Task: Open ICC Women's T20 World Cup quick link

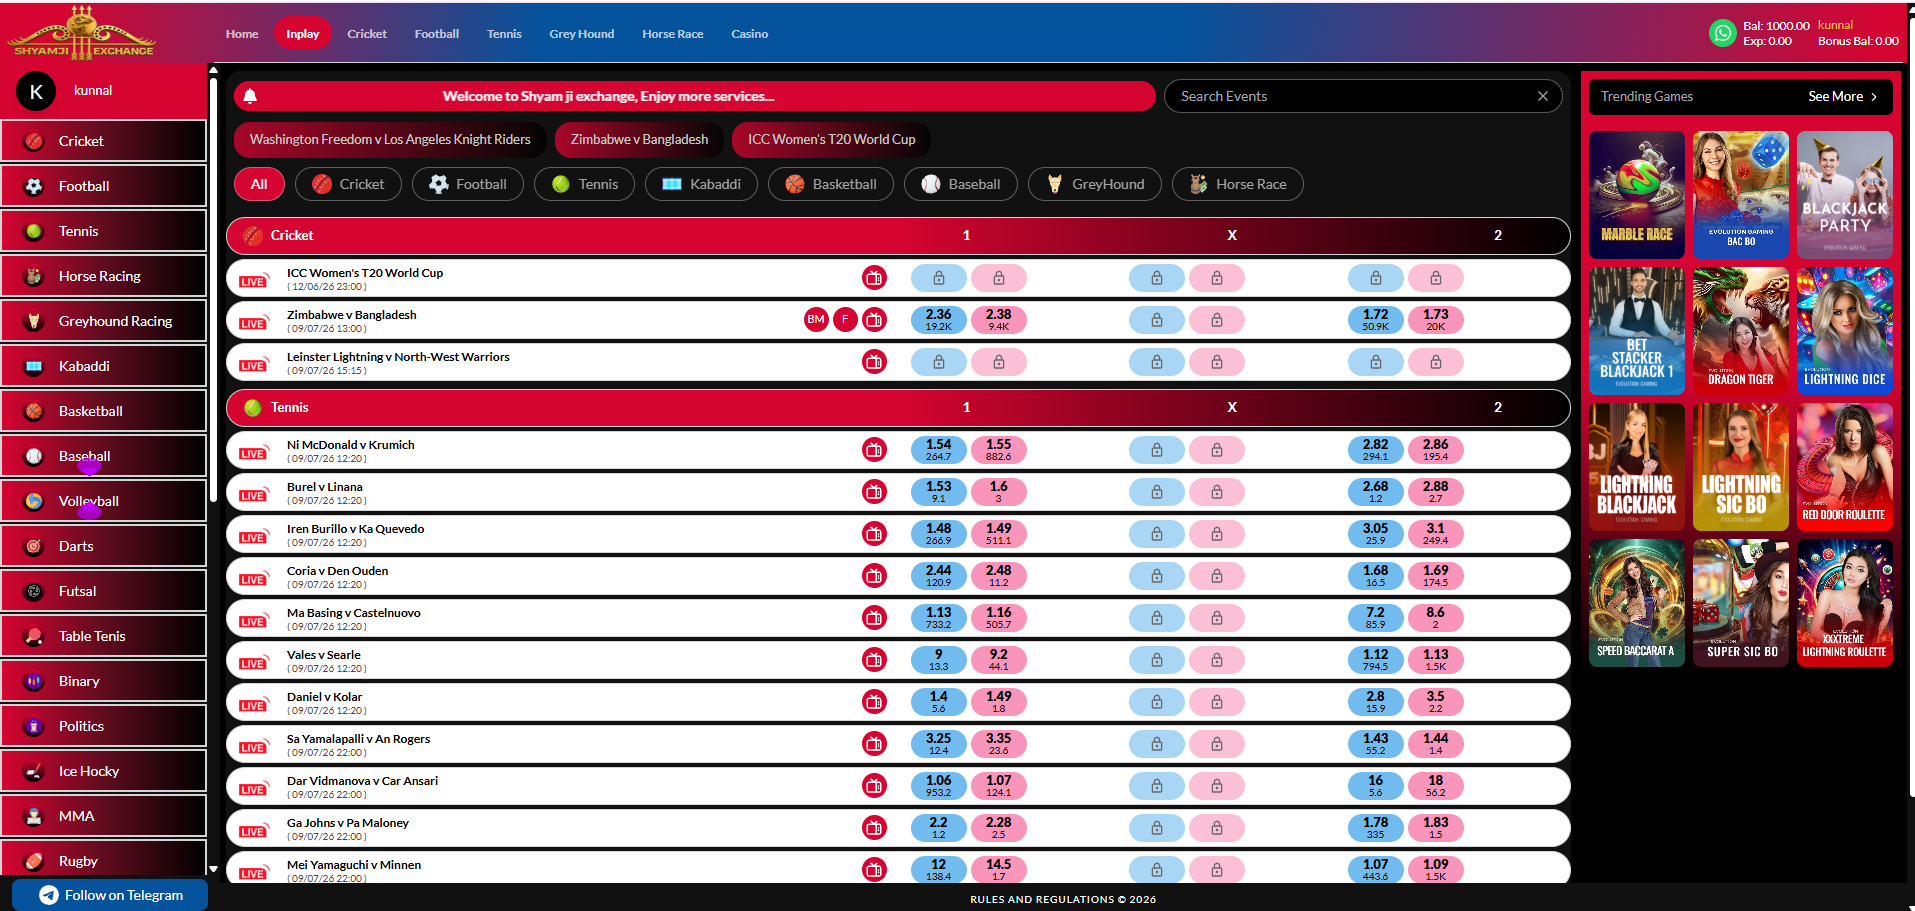Action: pyautogui.click(x=831, y=139)
